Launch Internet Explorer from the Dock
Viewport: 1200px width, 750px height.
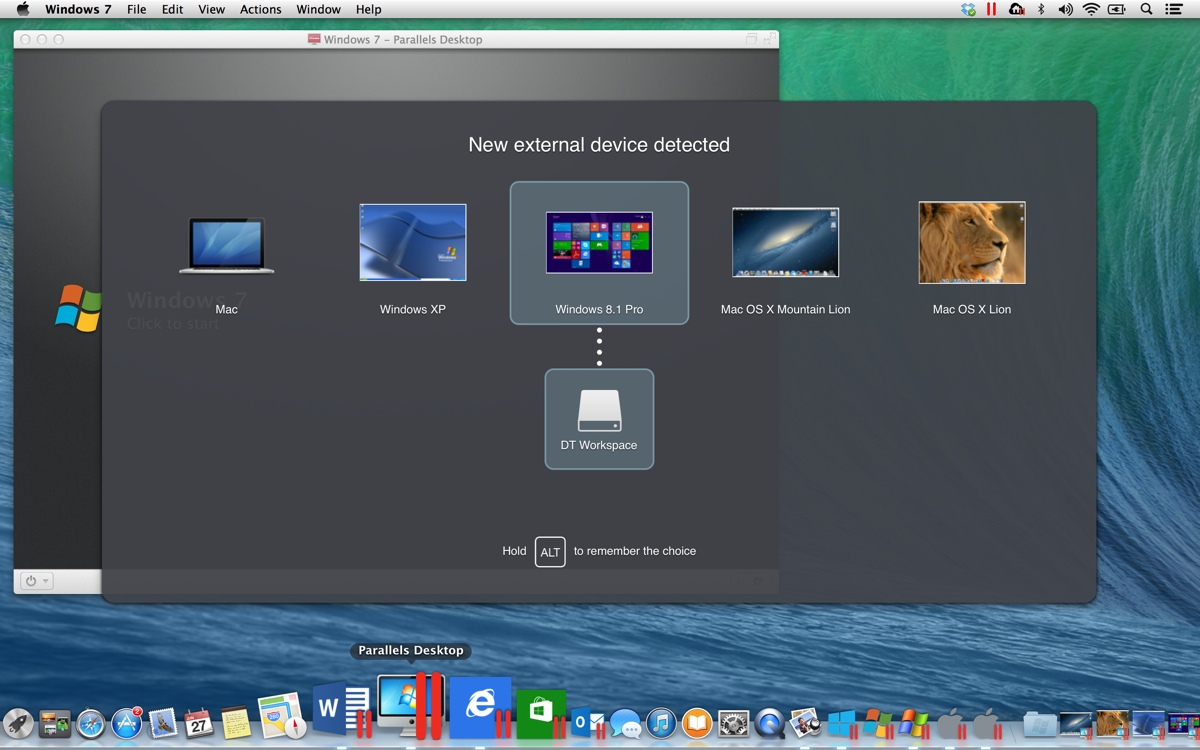pos(480,708)
